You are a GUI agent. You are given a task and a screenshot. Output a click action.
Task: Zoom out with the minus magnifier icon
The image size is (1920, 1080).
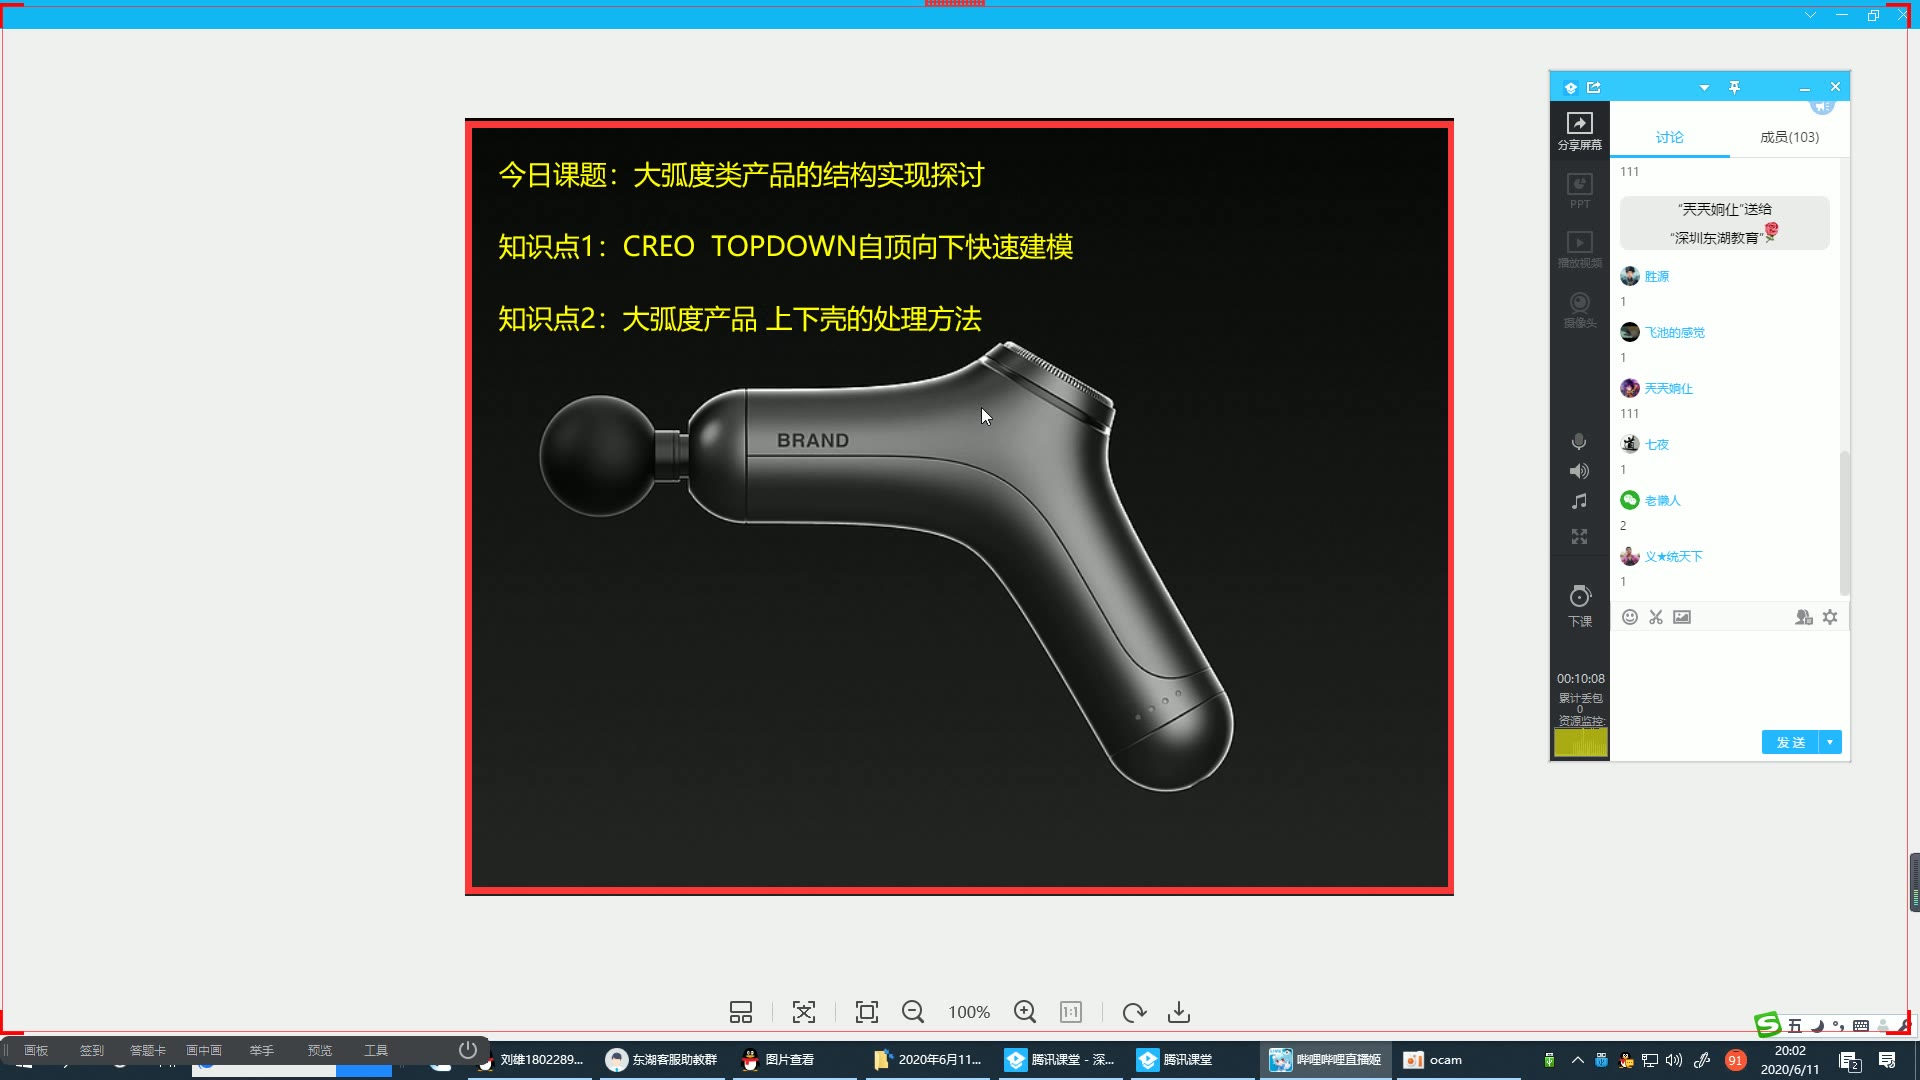coord(913,1012)
